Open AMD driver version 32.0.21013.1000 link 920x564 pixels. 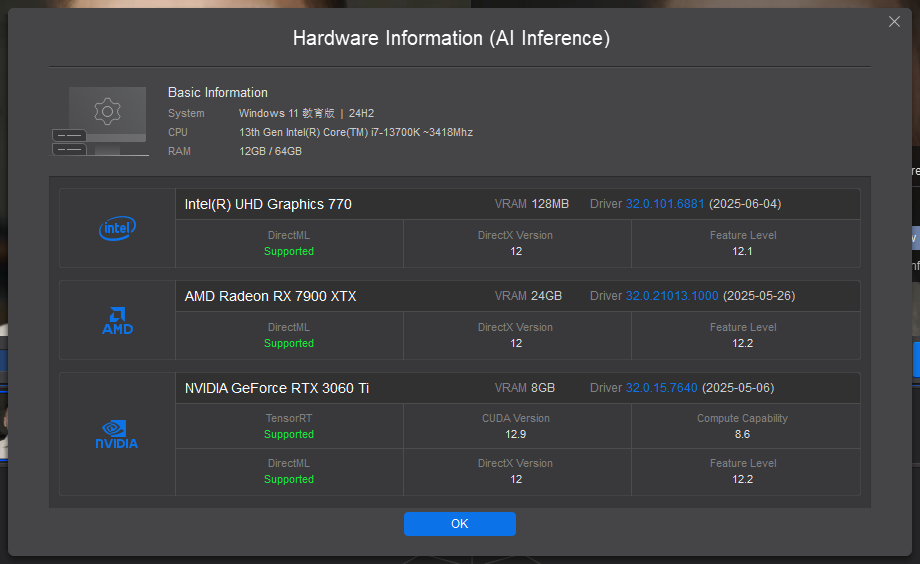tap(671, 296)
